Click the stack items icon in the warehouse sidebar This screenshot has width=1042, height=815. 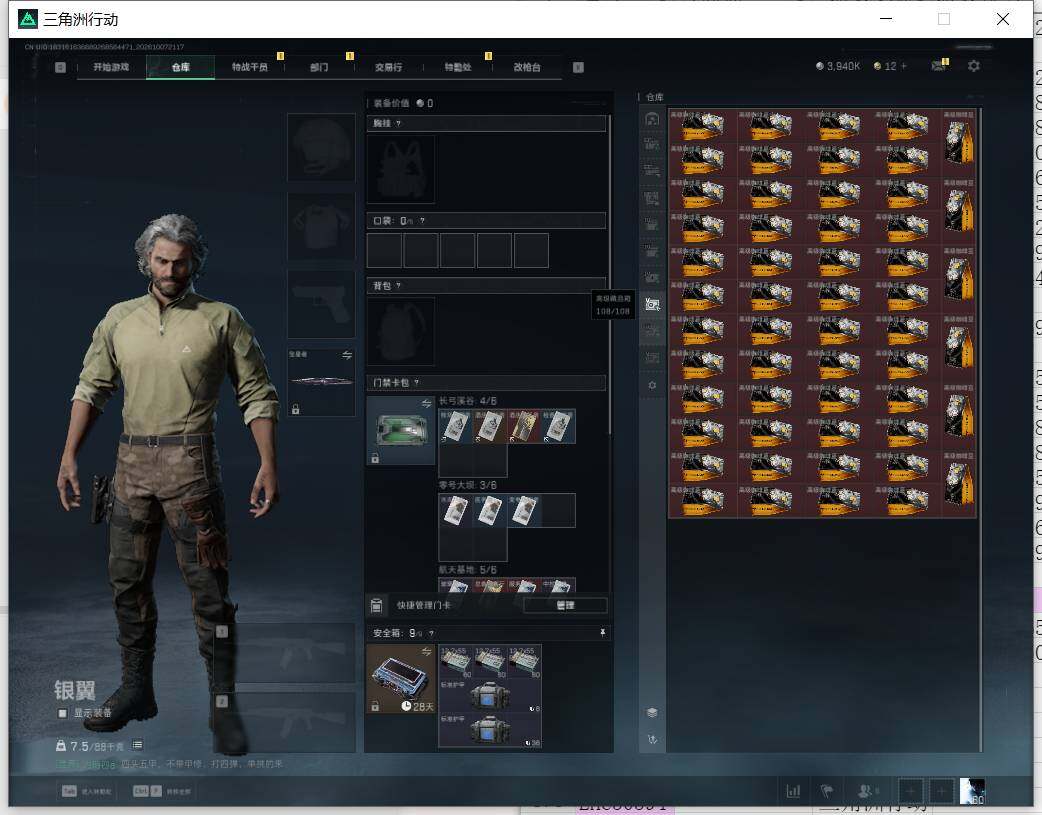pos(652,713)
